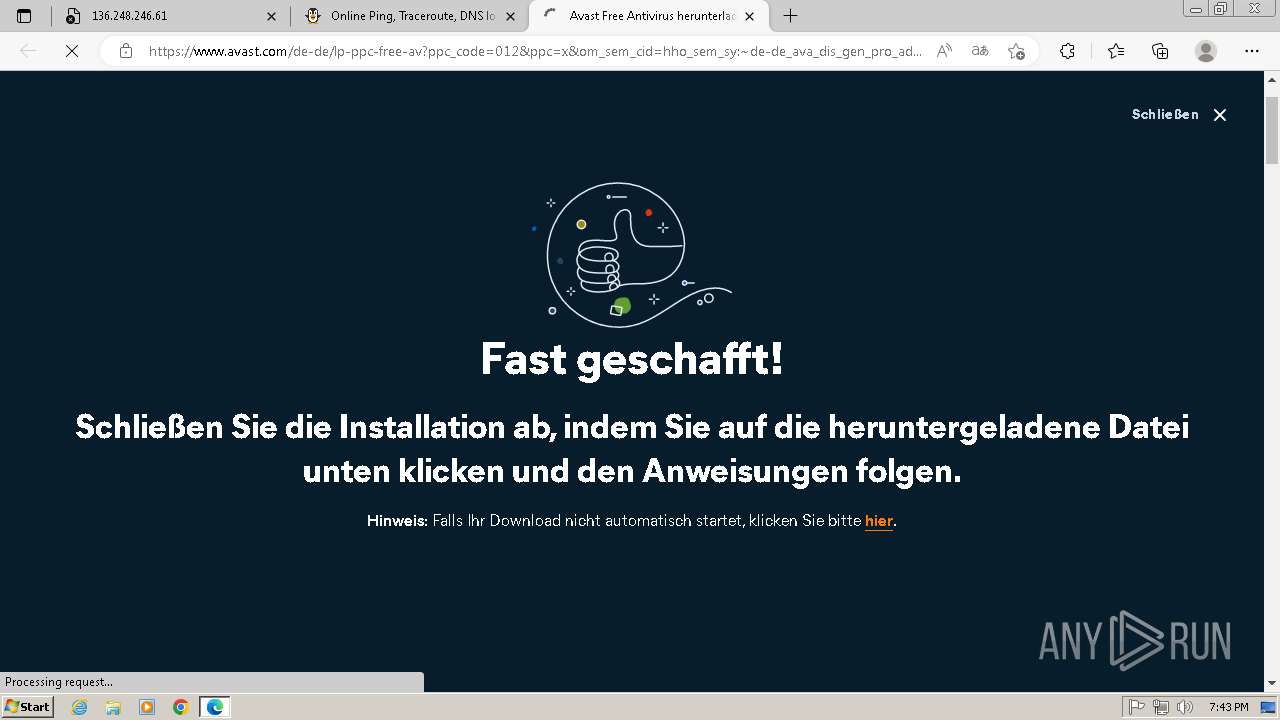Open Action Center flag icon
The height and width of the screenshot is (720, 1280).
[x=1138, y=707]
